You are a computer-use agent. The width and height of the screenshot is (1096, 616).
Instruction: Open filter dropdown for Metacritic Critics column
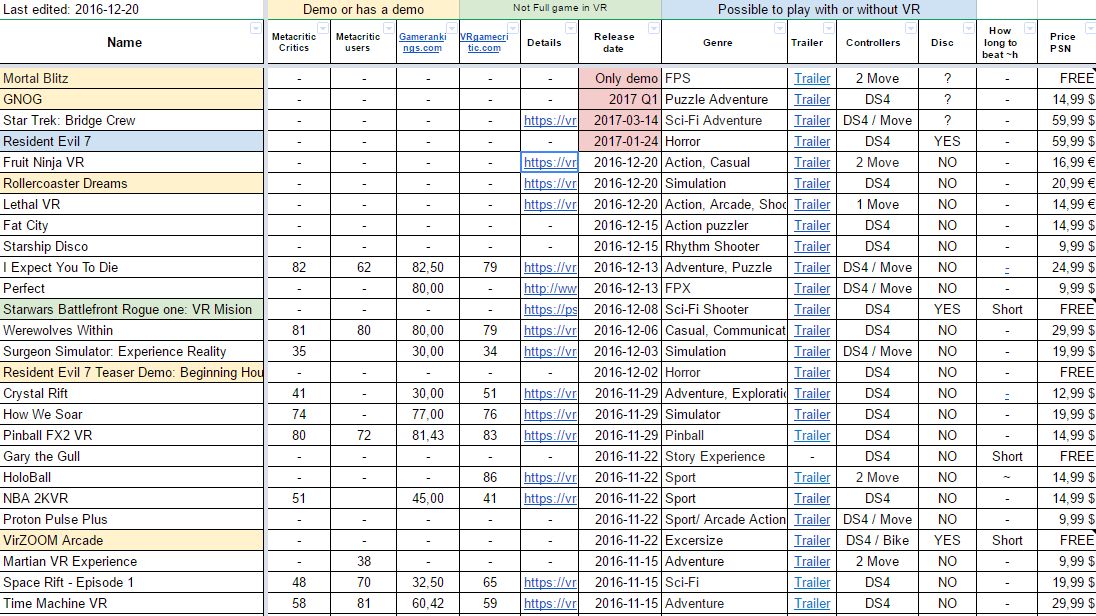pos(322,29)
